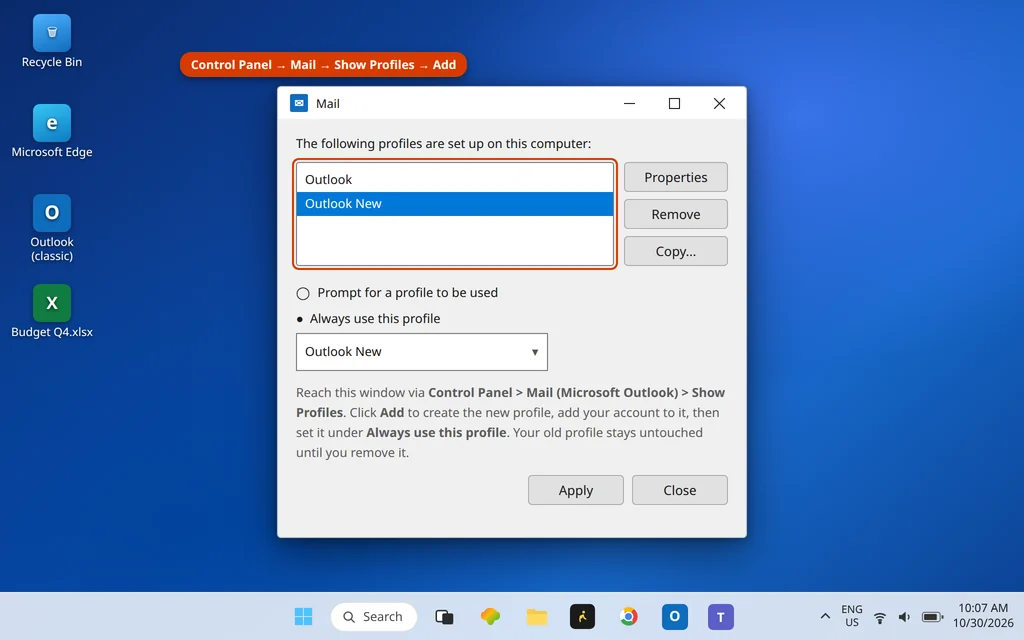Click the Close button in Mail dialog

pyautogui.click(x=680, y=490)
